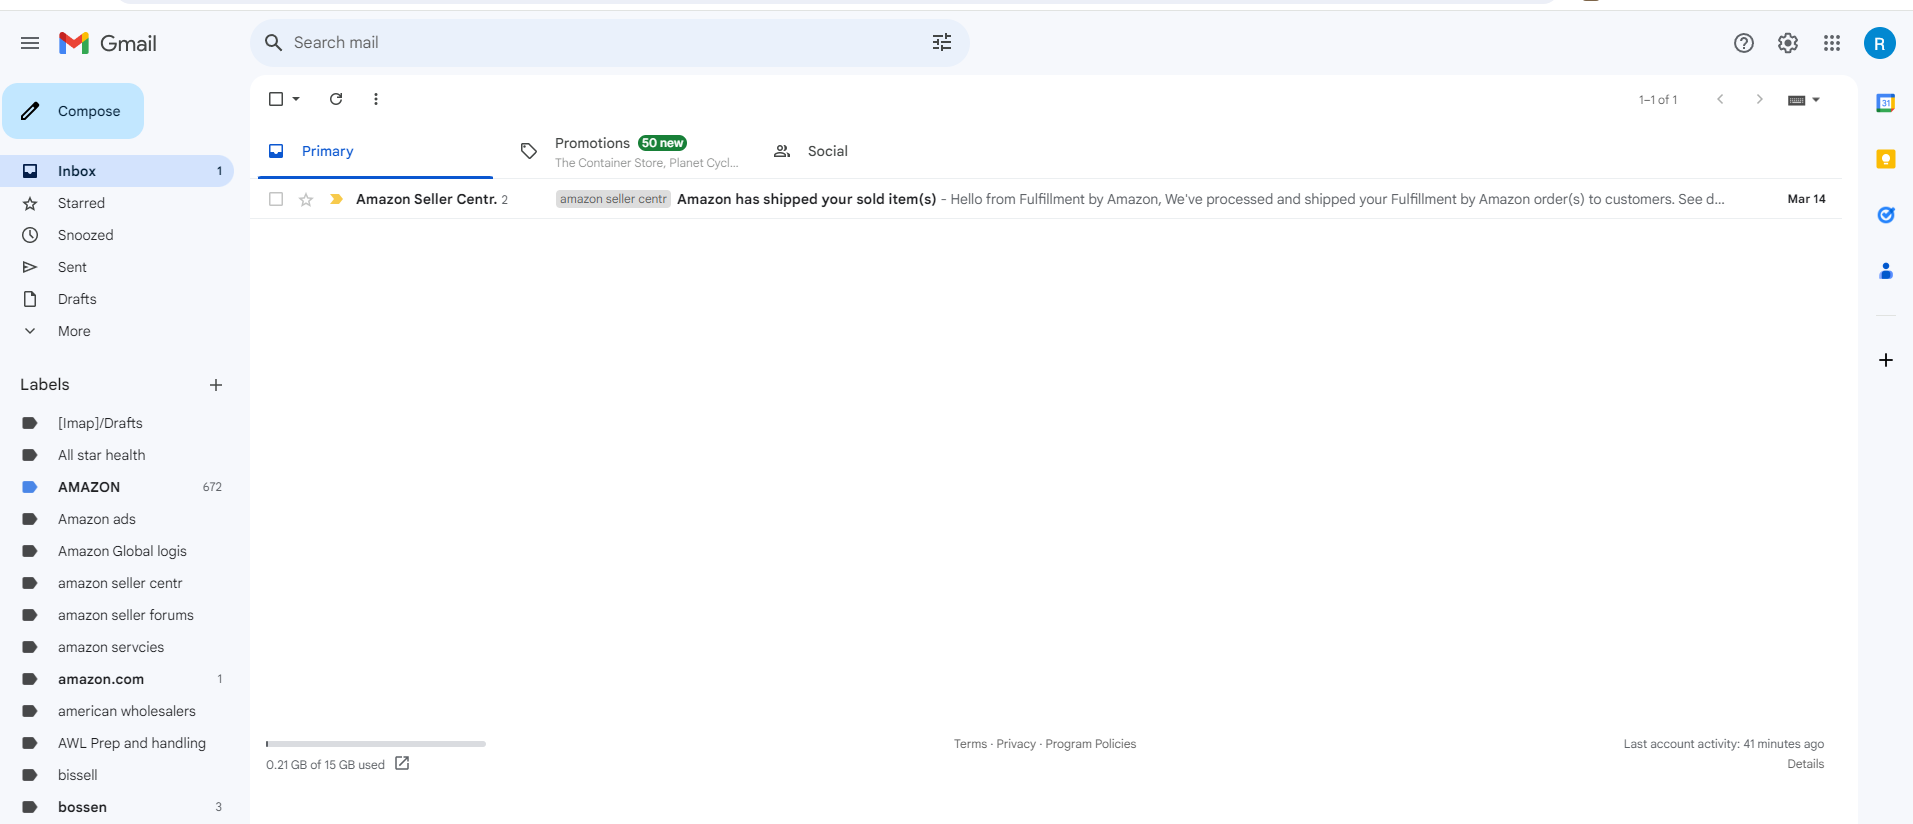Open the Inbox folder
Screen dimensions: 1913x824
[x=117, y=171]
